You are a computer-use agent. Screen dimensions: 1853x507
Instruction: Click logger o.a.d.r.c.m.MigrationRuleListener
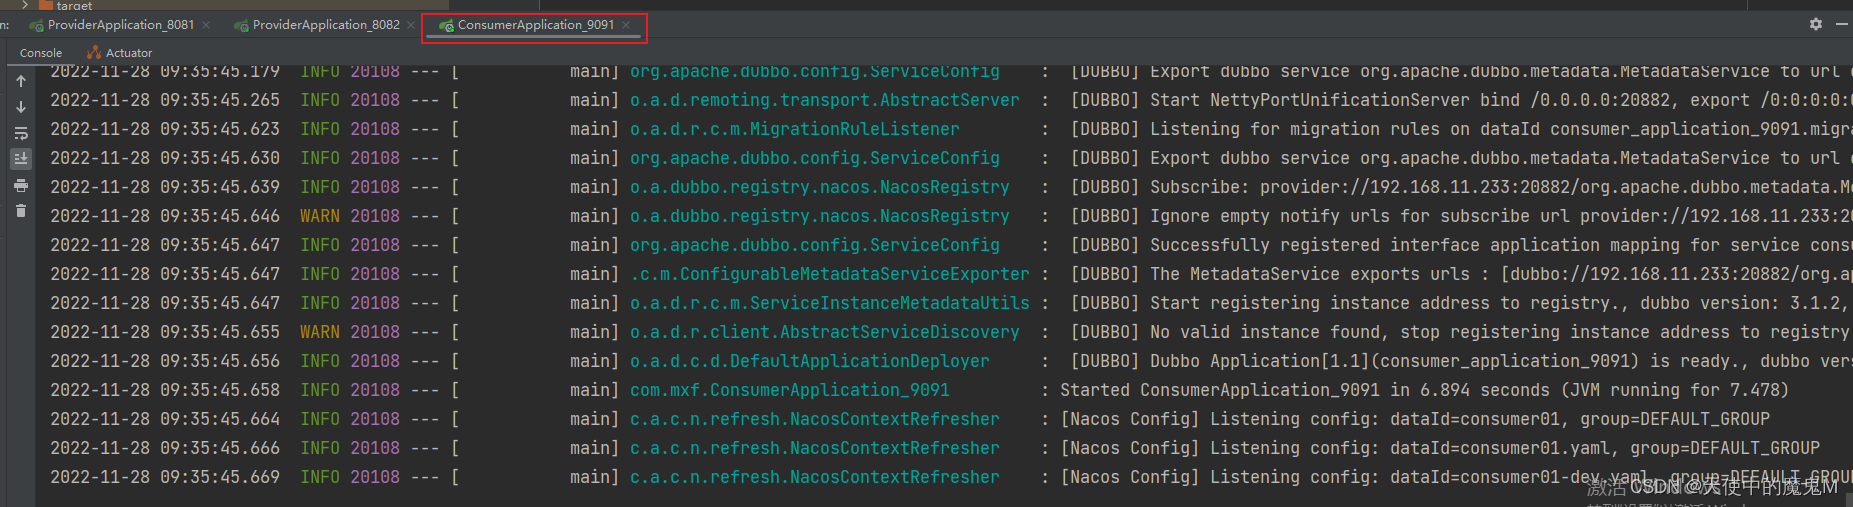pyautogui.click(x=795, y=129)
